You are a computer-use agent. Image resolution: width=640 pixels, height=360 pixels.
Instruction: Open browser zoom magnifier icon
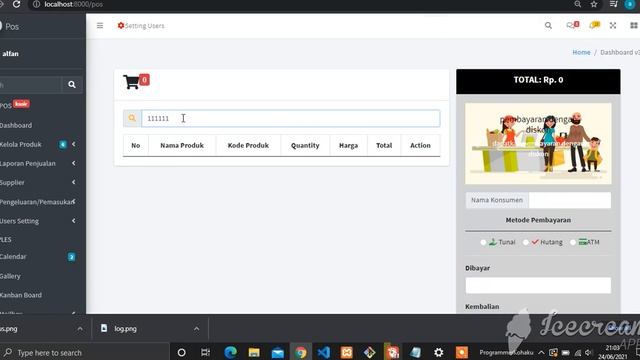tap(578, 4)
